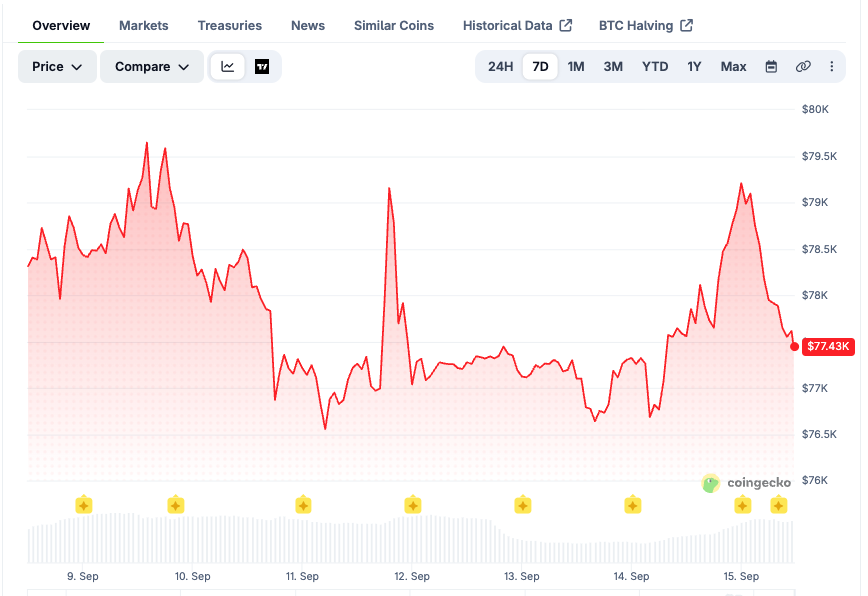This screenshot has height=596, width=868.
Task: Select the 7D time range
Action: pos(540,66)
